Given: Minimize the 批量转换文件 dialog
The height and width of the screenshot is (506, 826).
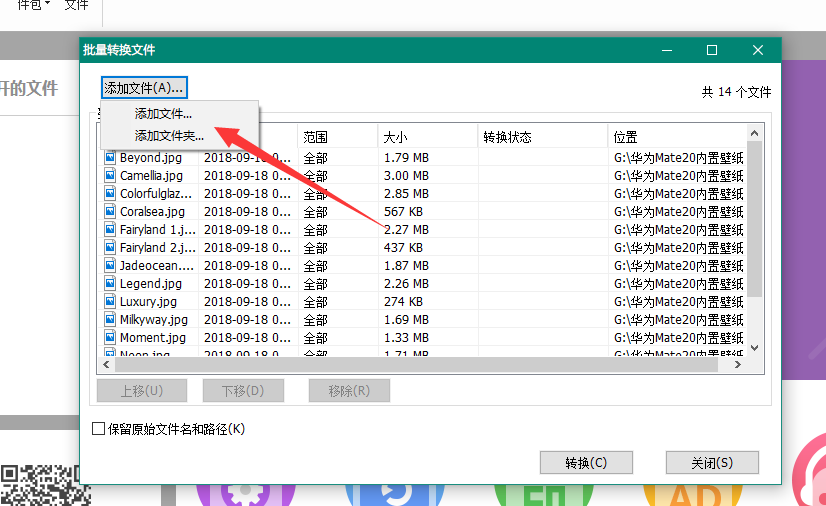Looking at the screenshot, I should point(667,50).
